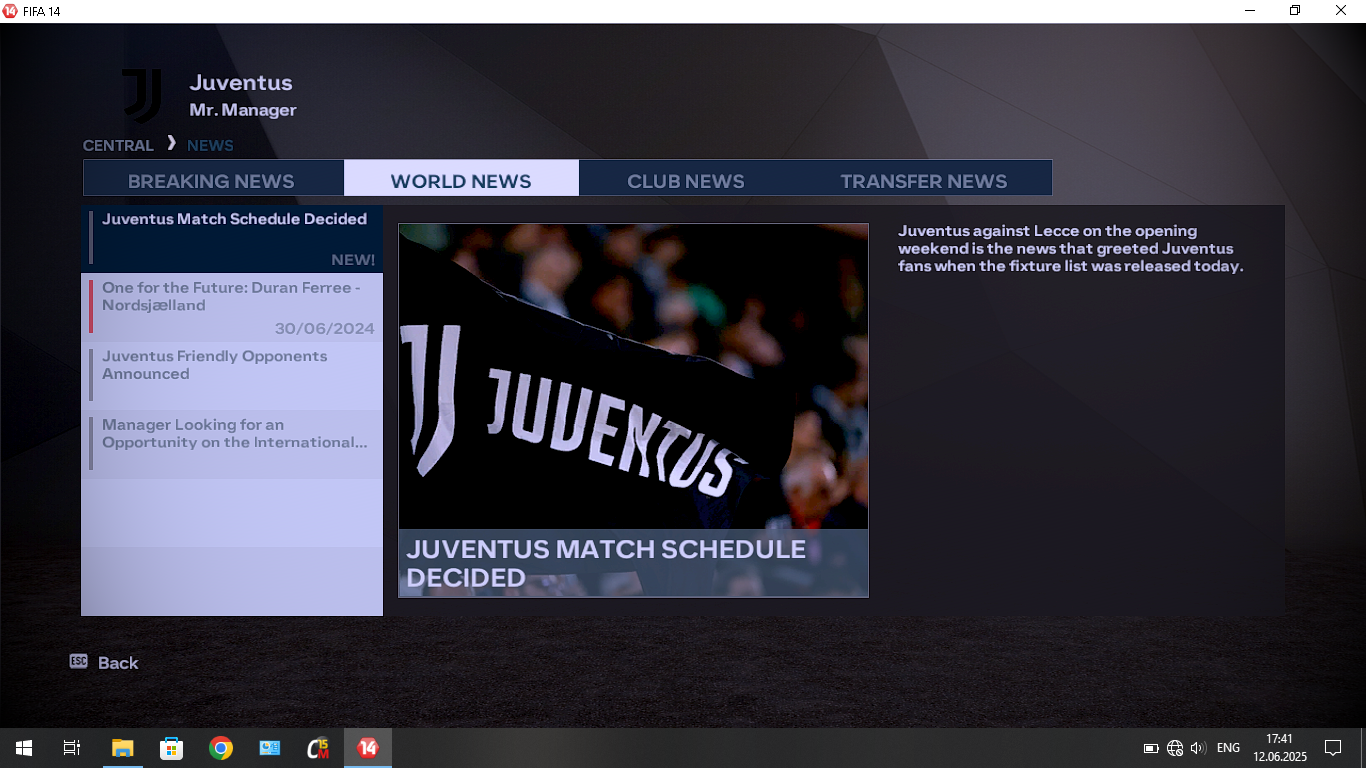Click the NEW! badge on the first story
1366x768 pixels.
353,260
